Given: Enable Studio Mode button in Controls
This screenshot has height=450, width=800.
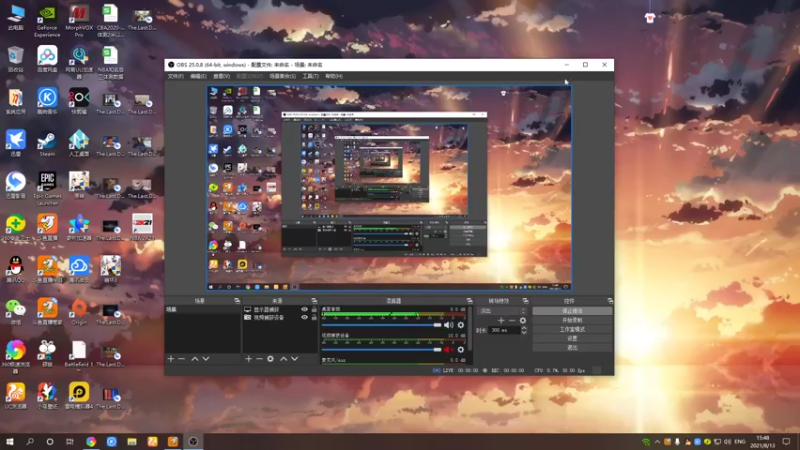Looking at the screenshot, I should click(x=572, y=329).
